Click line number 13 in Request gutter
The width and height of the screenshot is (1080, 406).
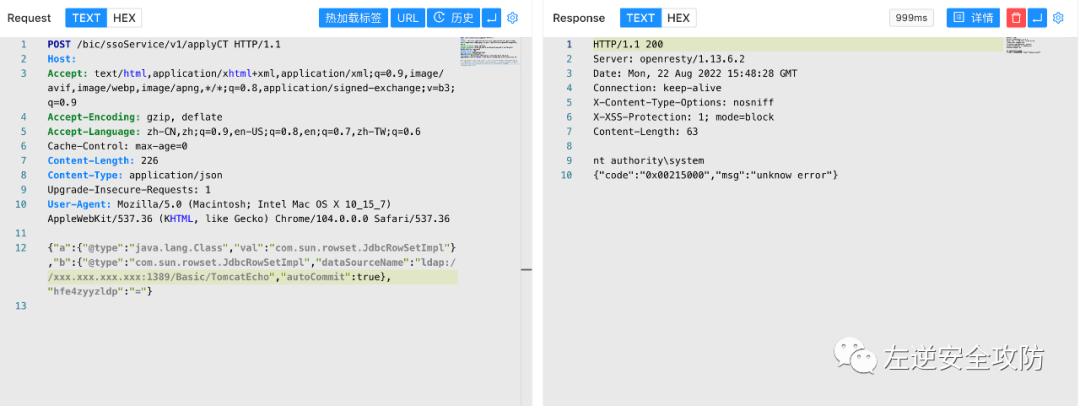(x=21, y=306)
